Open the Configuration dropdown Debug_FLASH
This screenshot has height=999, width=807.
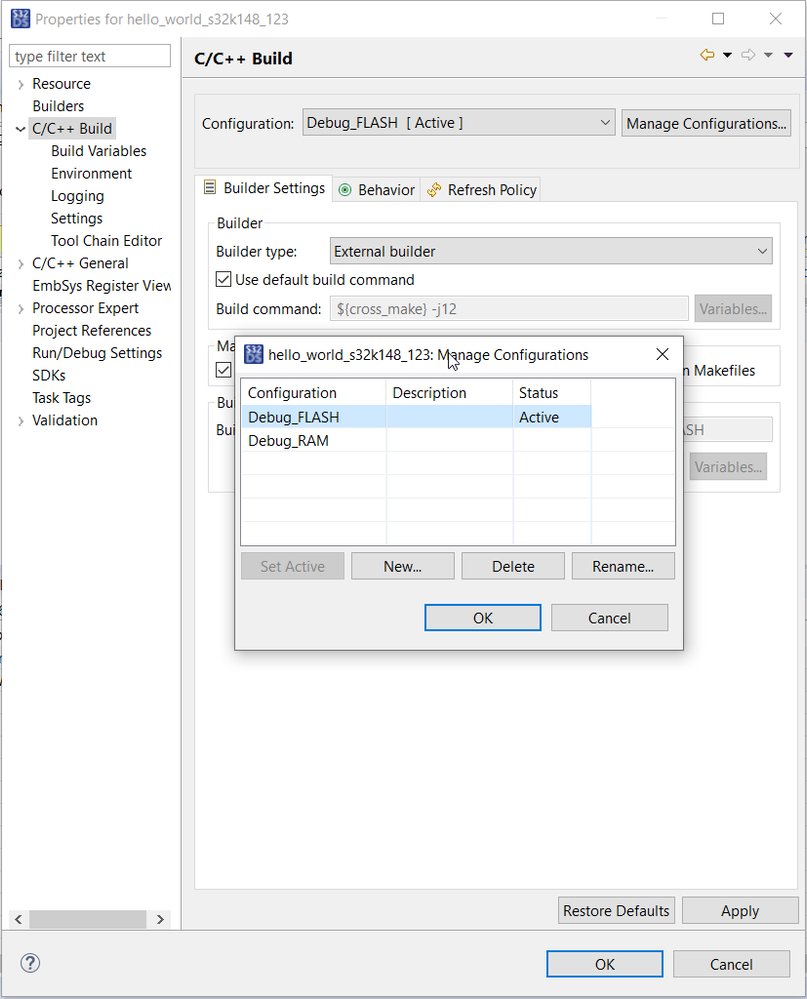click(459, 123)
